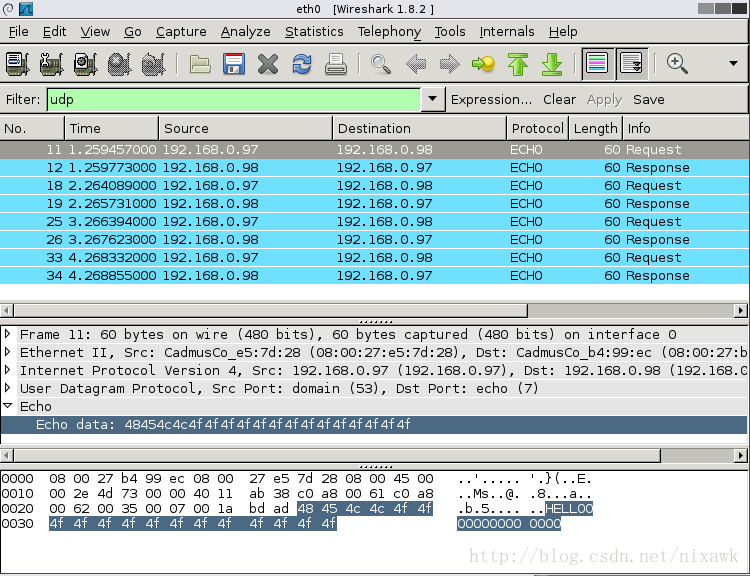Save capture file floppy icon
The height and width of the screenshot is (576, 750).
(x=234, y=64)
